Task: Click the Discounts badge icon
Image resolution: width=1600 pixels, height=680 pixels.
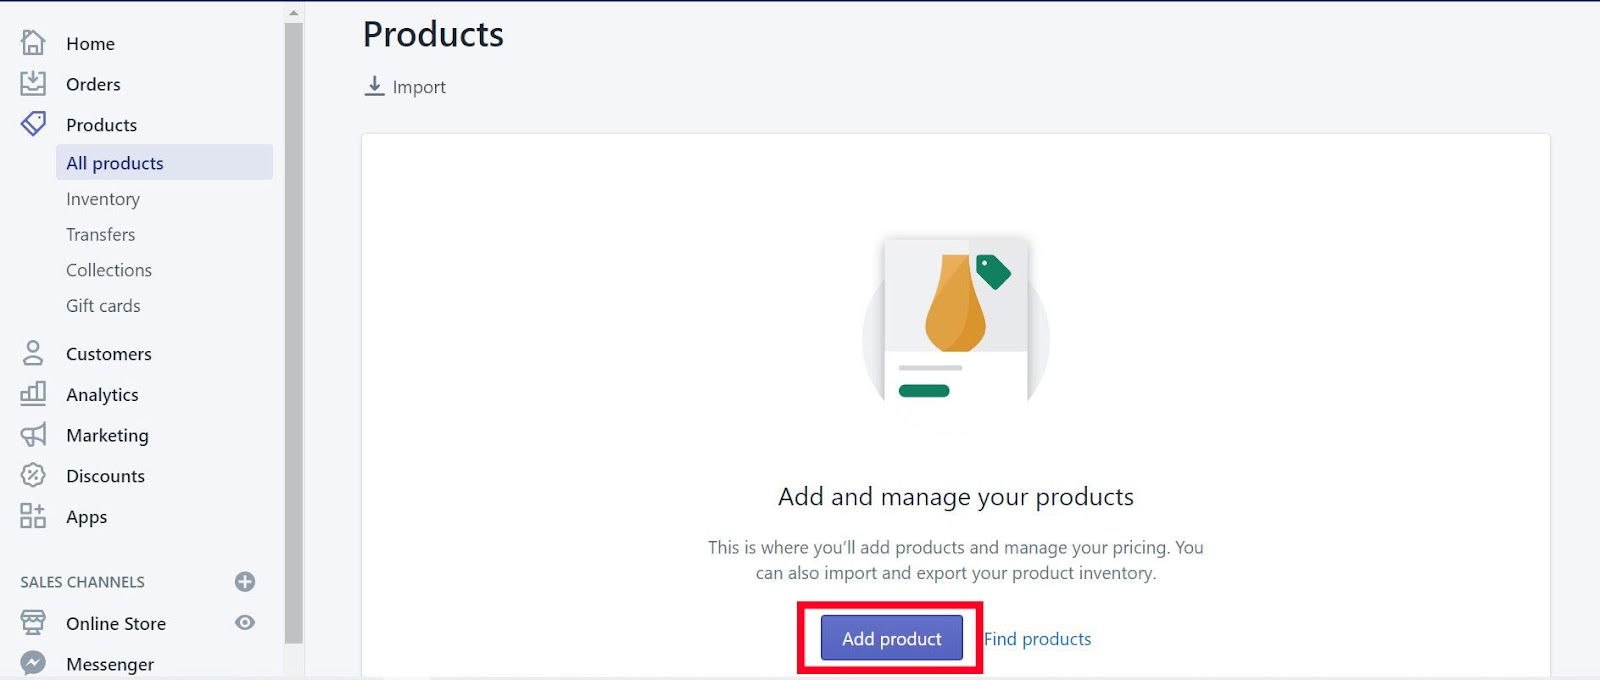Action: click(33, 475)
